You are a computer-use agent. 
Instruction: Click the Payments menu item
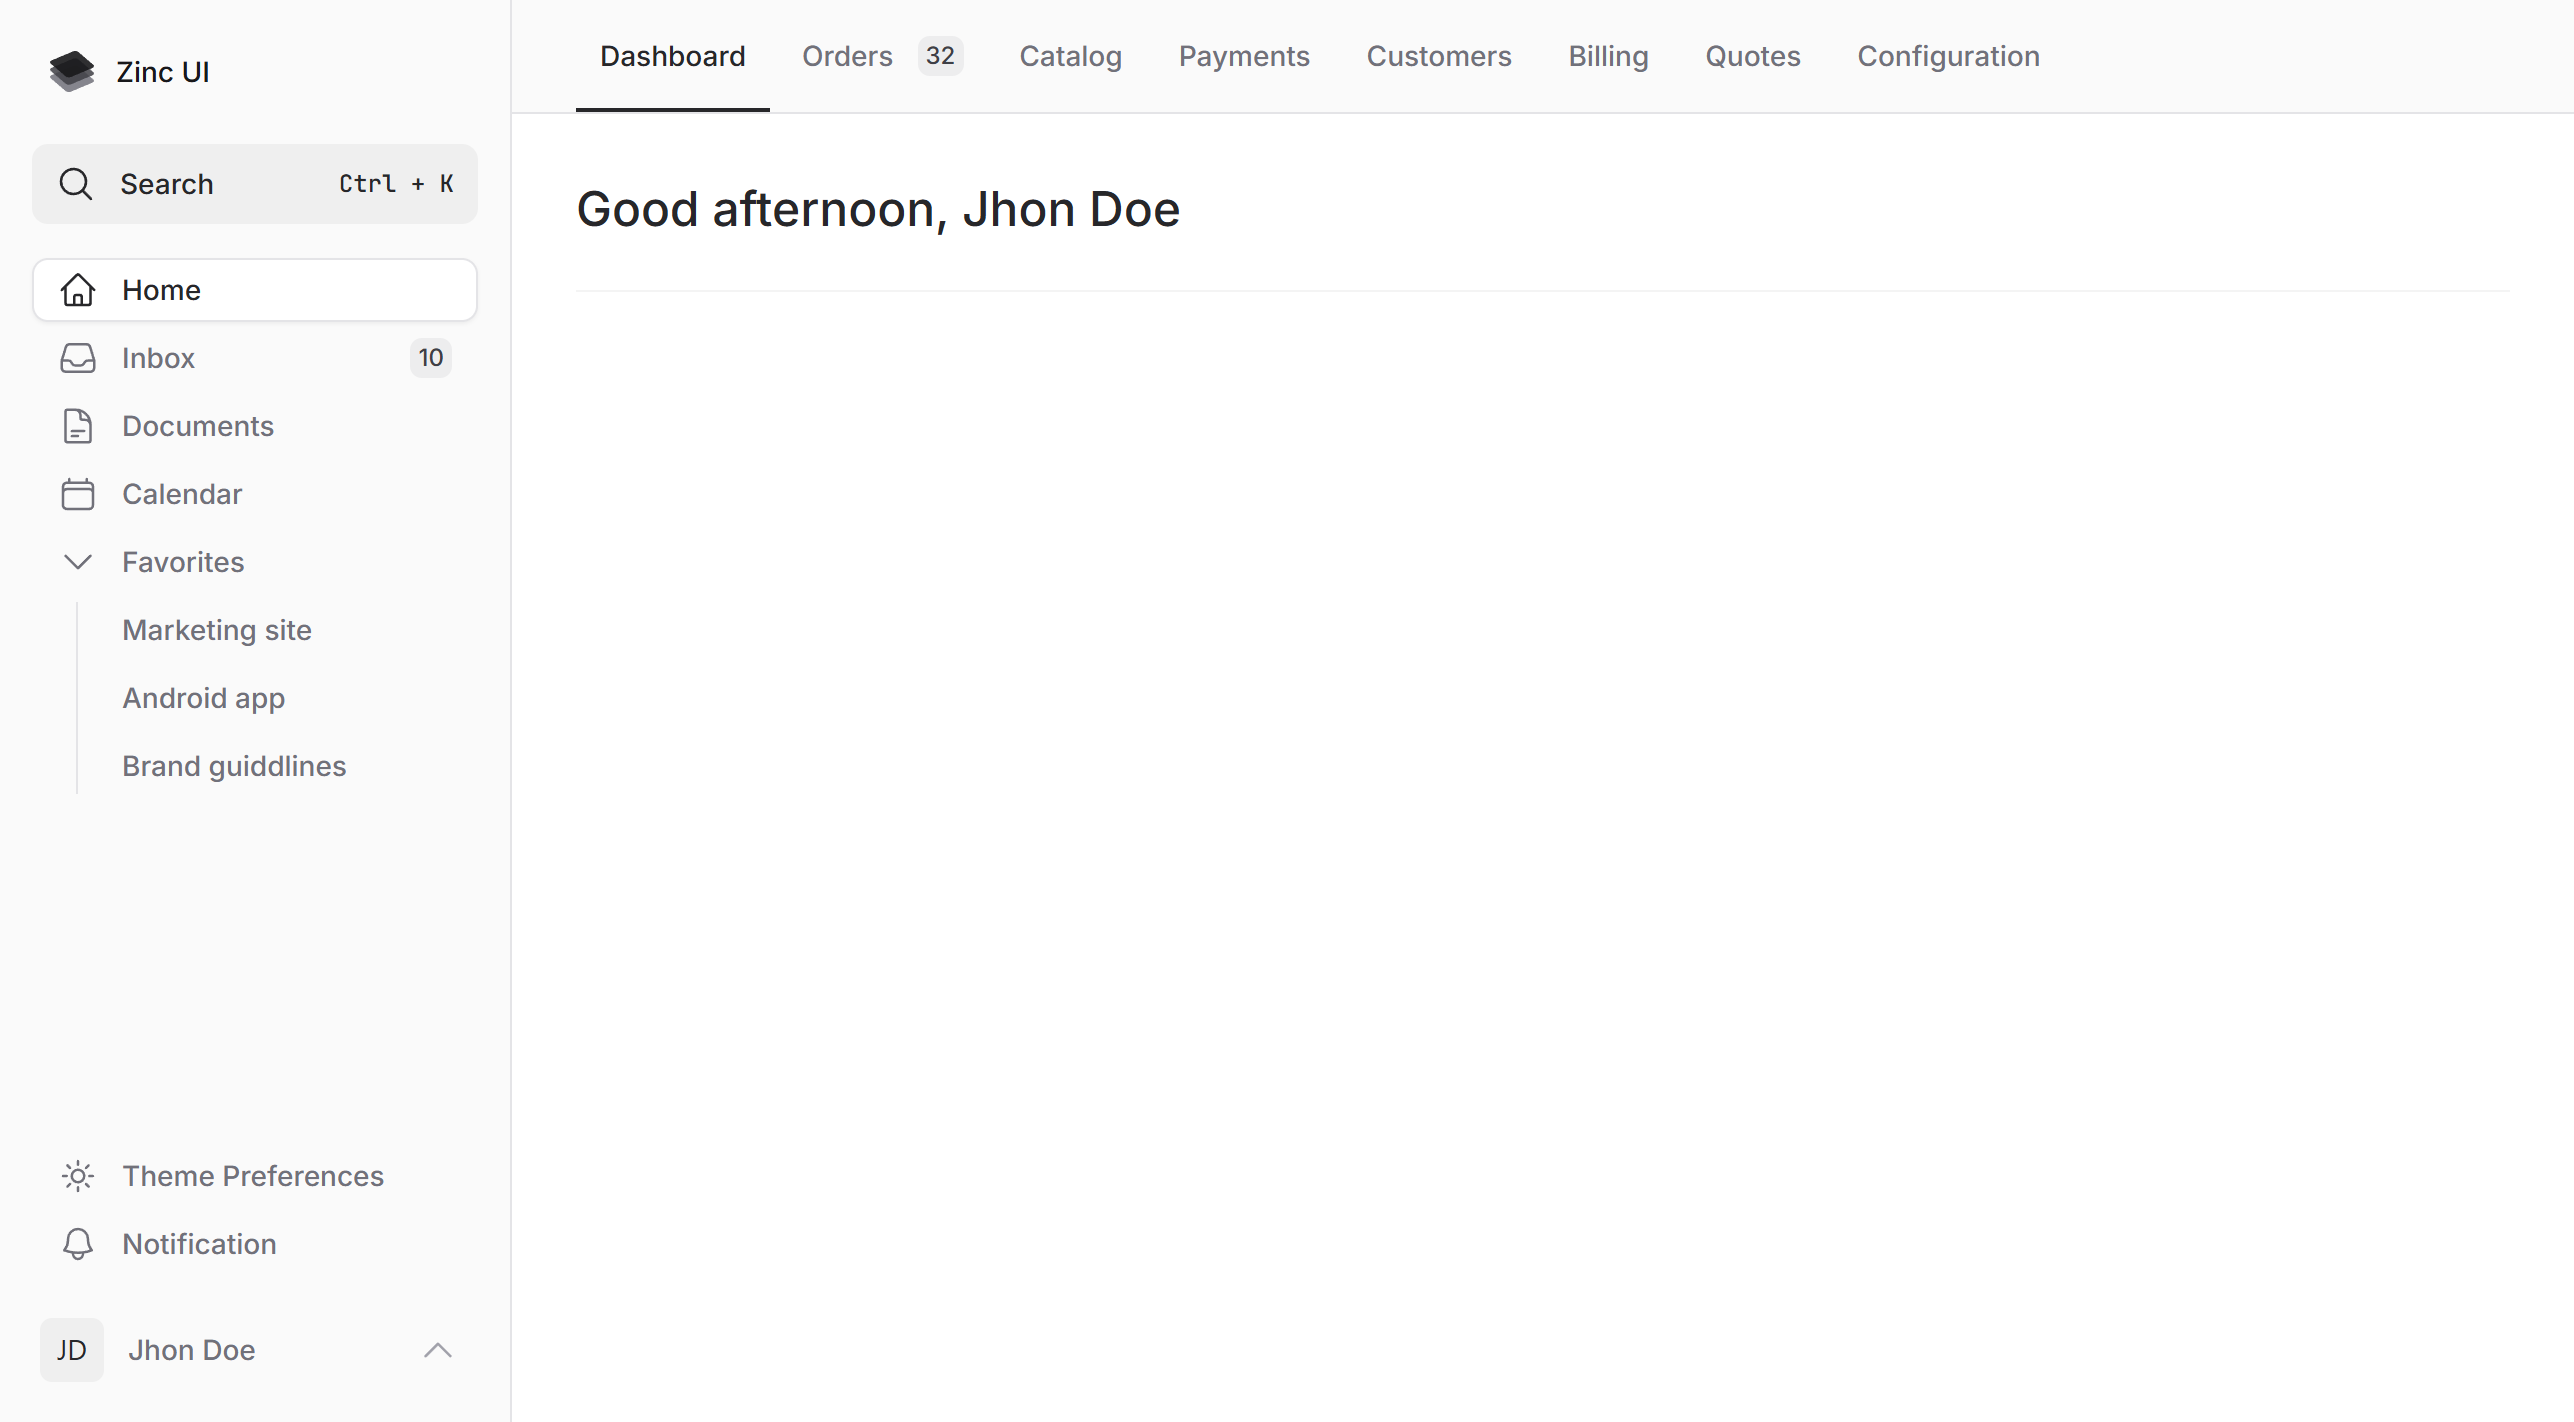click(1245, 56)
